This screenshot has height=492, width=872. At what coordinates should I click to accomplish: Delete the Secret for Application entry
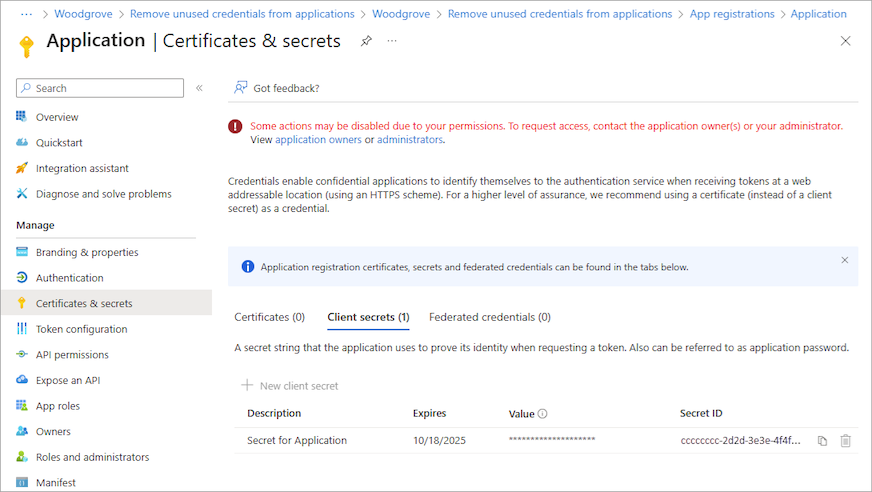tap(846, 441)
